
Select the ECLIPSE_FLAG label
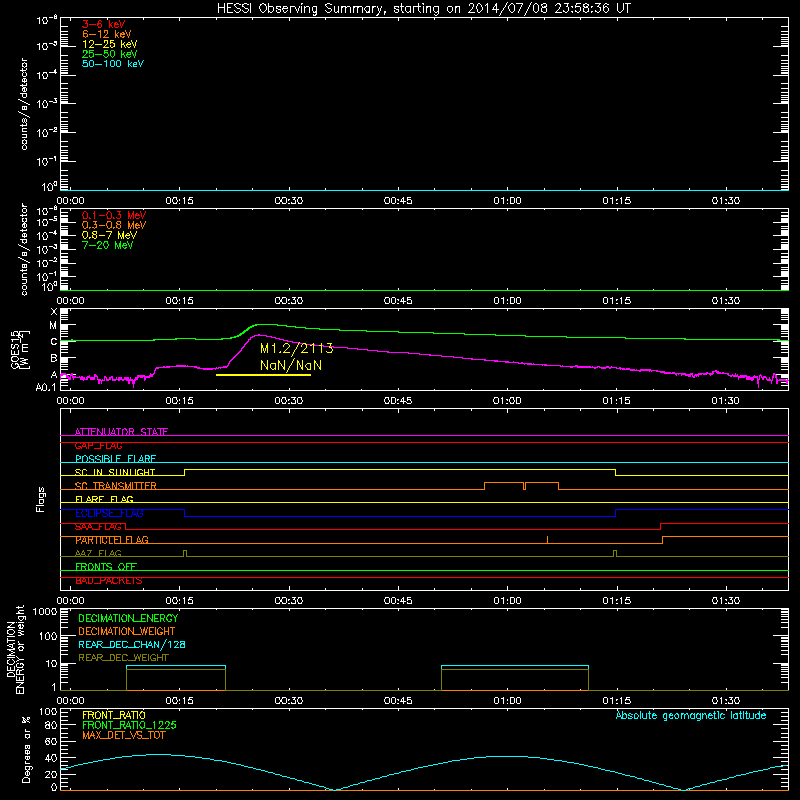[x=109, y=513]
